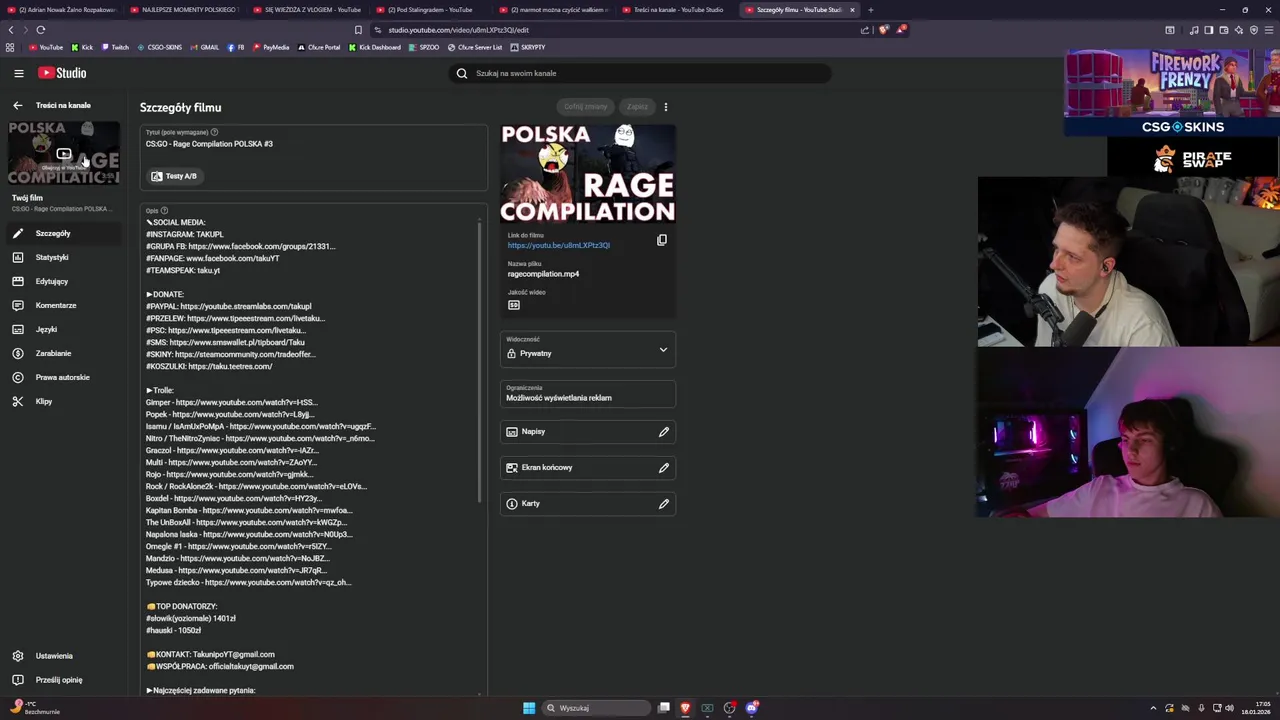Open the Twitch bookmark
Screen dimensions: 1280x720
[114, 47]
